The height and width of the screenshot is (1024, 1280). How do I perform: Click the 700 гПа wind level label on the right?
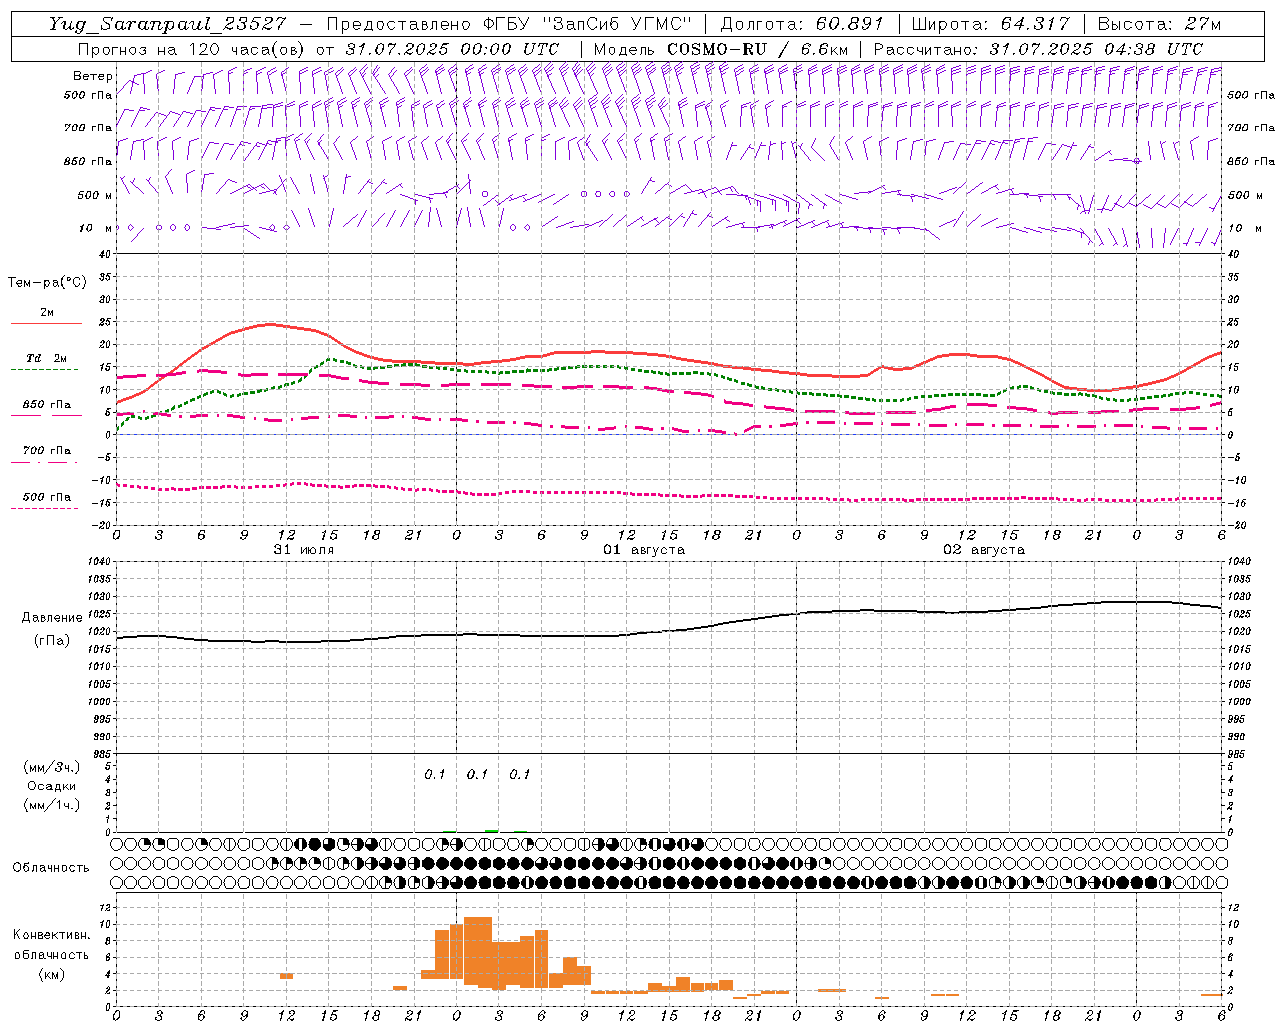1251,128
